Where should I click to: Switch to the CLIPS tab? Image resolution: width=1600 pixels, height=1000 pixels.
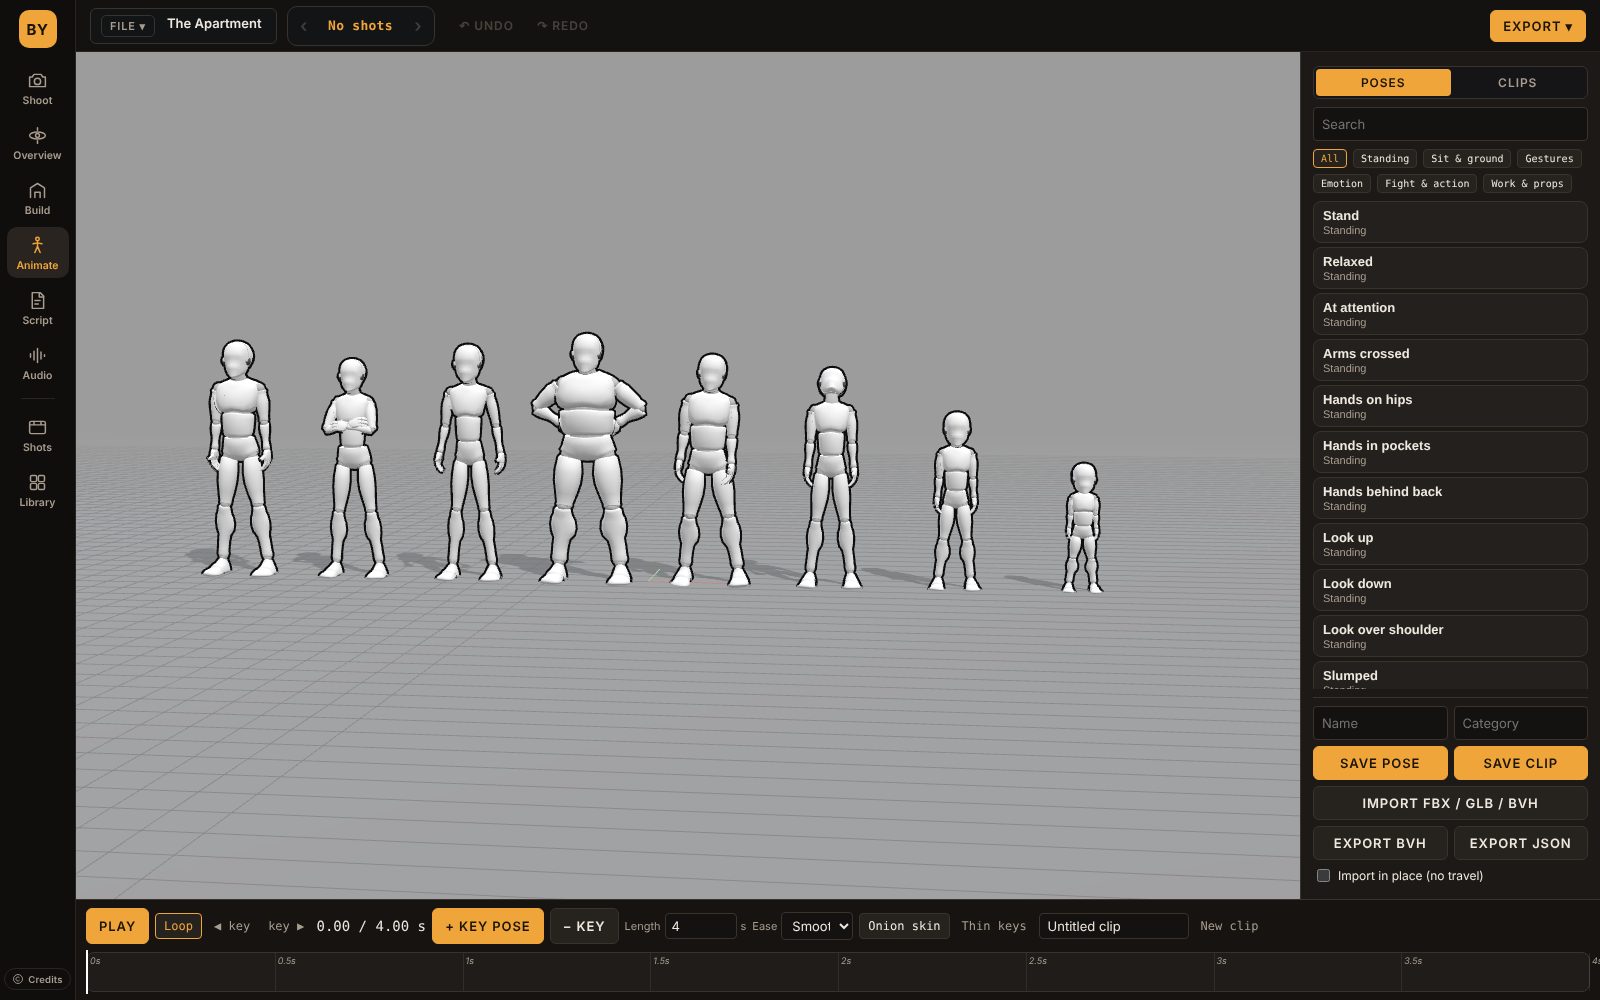pyautogui.click(x=1517, y=83)
